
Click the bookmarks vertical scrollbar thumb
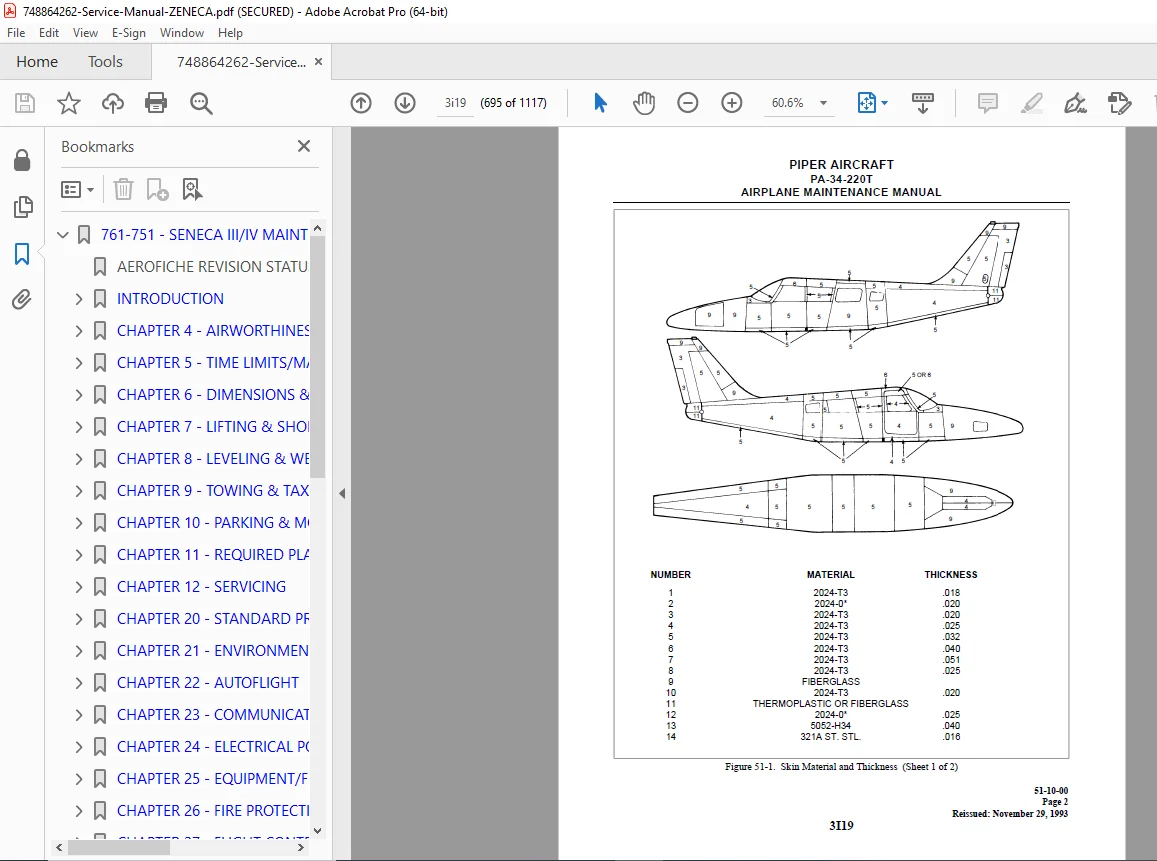[317, 358]
